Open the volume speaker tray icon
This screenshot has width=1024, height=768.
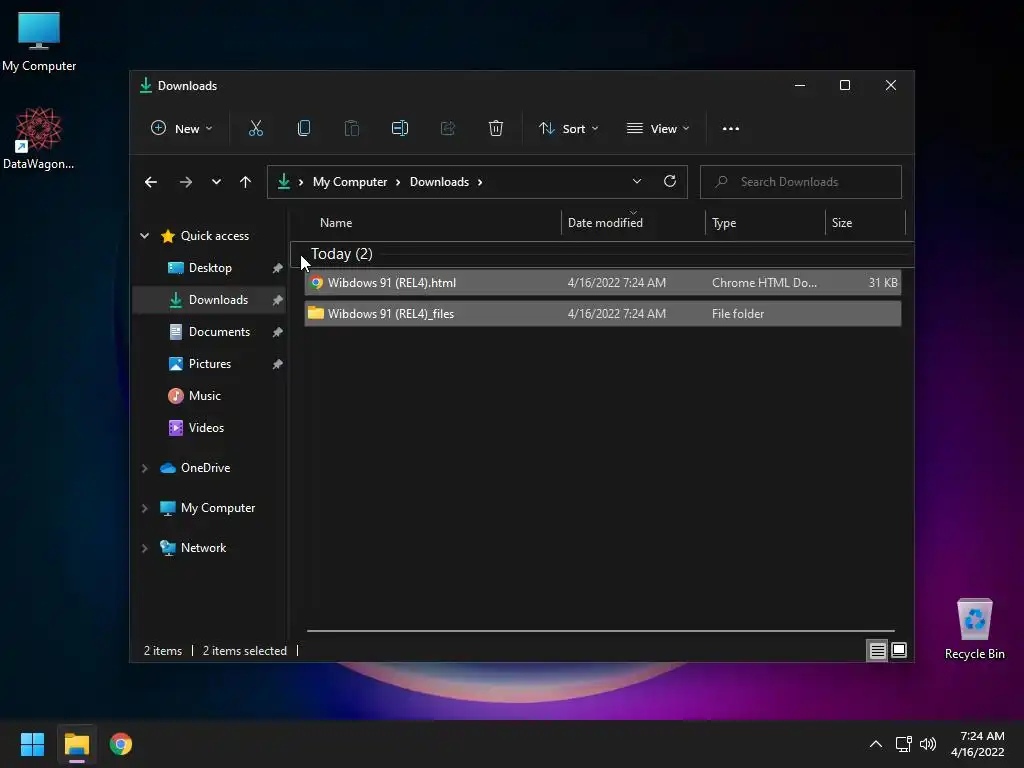point(928,744)
